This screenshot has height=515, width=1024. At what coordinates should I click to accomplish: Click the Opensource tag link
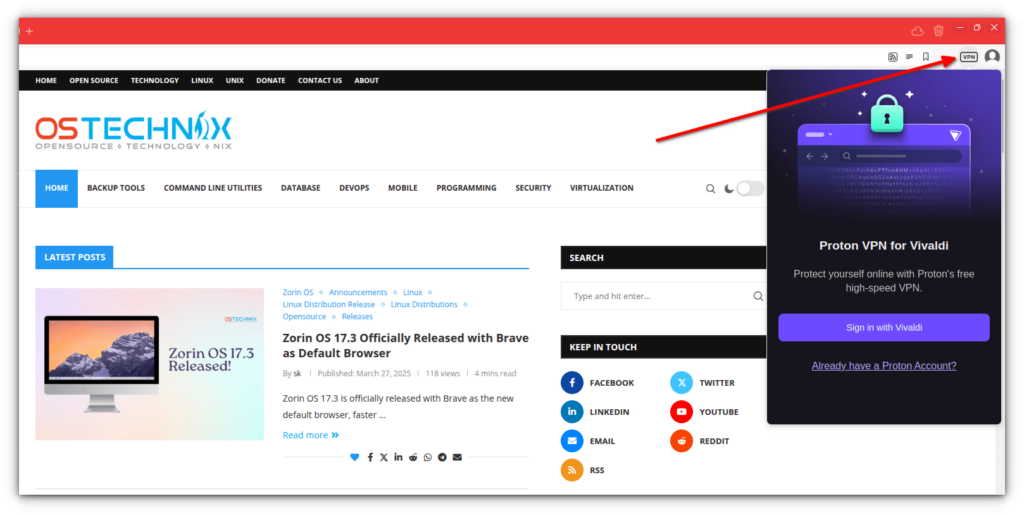[304, 317]
